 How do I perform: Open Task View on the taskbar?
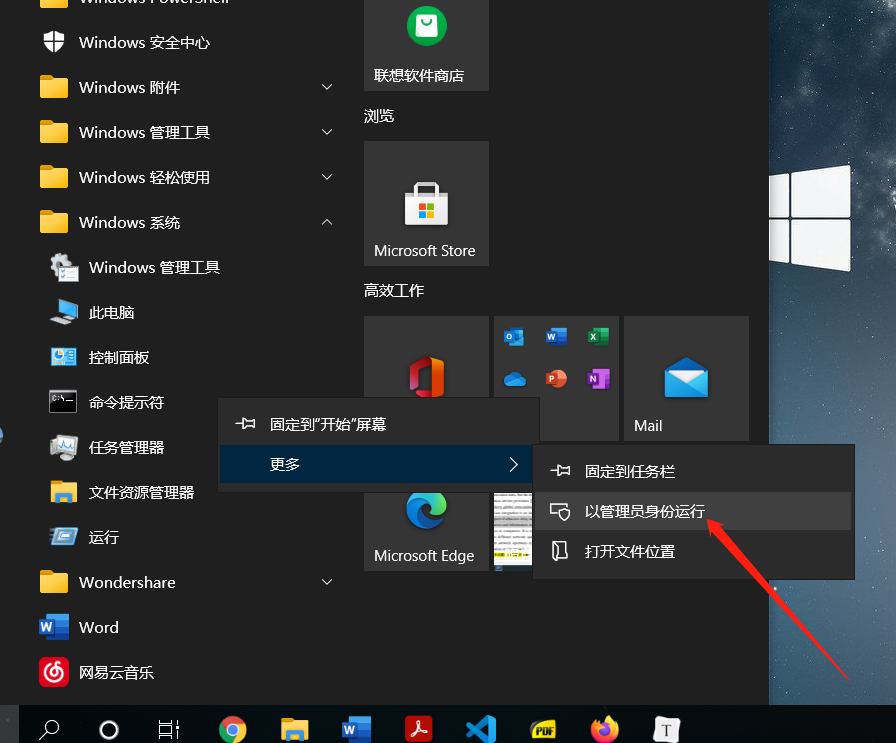point(169,730)
